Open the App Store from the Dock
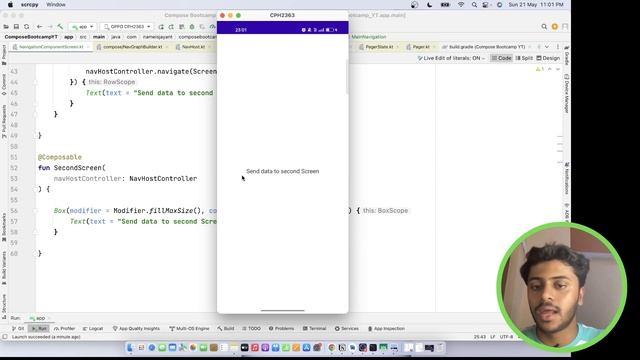The height and width of the screenshot is (360, 640). pyautogui.click(x=306, y=347)
